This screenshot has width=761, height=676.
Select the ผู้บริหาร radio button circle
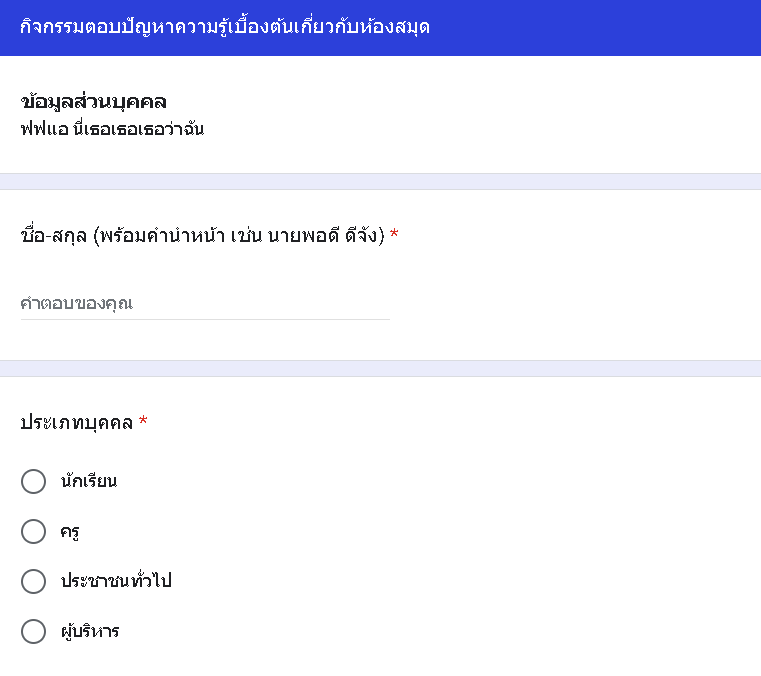(33, 631)
